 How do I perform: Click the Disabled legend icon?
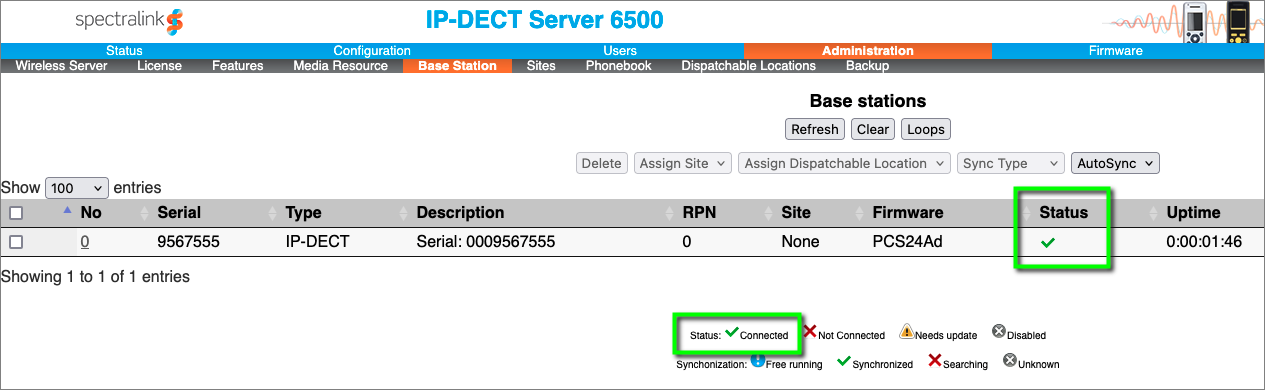[998, 332]
